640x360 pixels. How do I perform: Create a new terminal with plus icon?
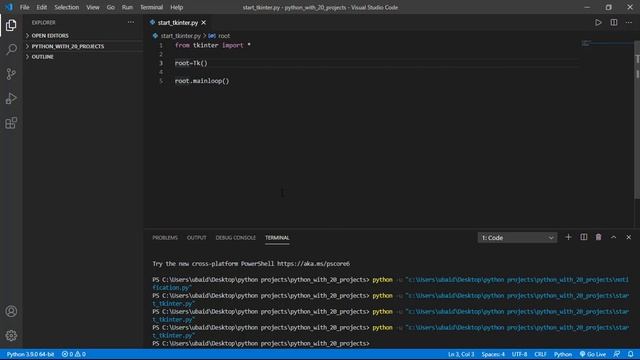click(568, 237)
